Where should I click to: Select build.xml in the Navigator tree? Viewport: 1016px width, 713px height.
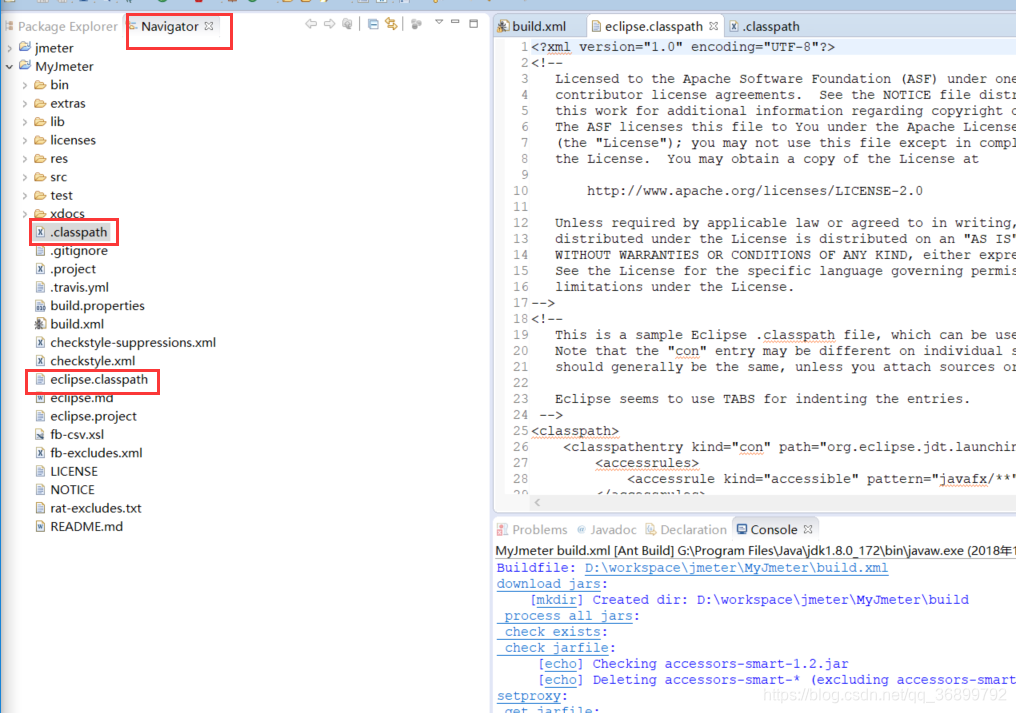(77, 324)
